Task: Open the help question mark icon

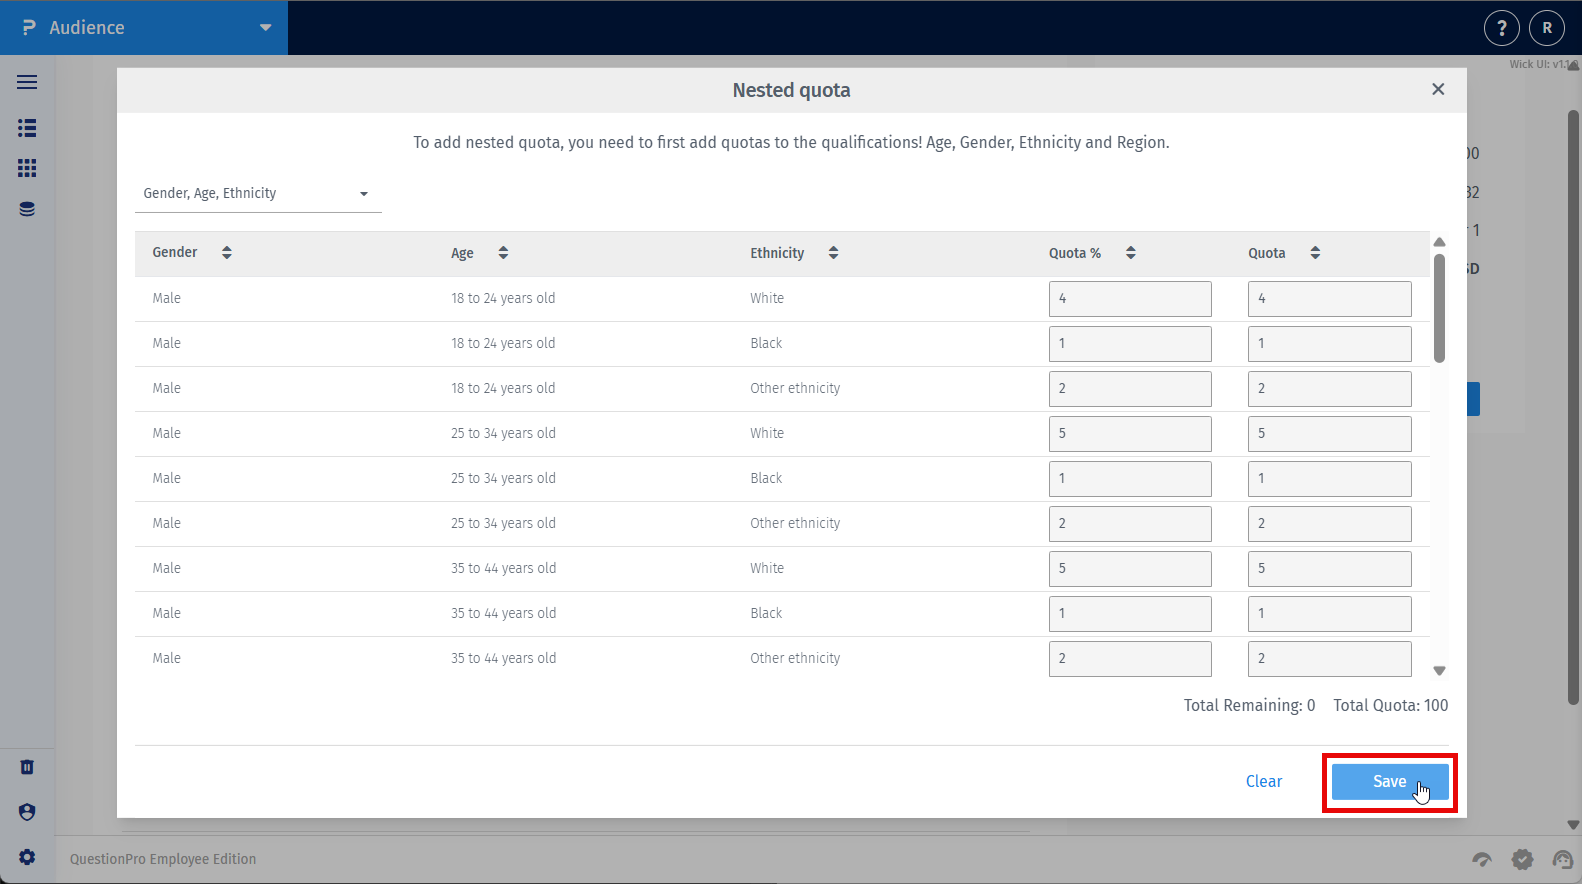Action: tap(1501, 28)
